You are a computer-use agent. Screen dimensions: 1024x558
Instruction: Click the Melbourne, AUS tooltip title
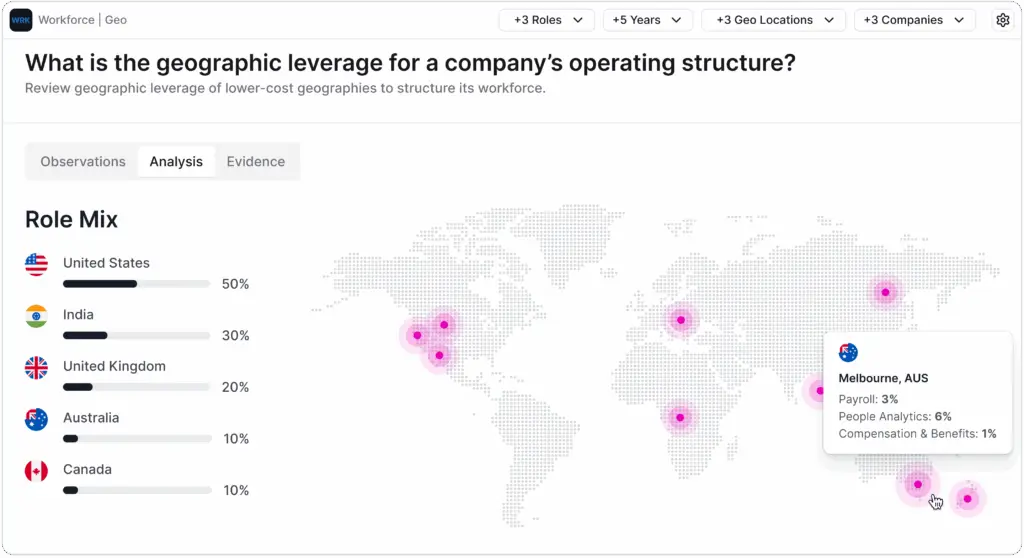tap(883, 378)
